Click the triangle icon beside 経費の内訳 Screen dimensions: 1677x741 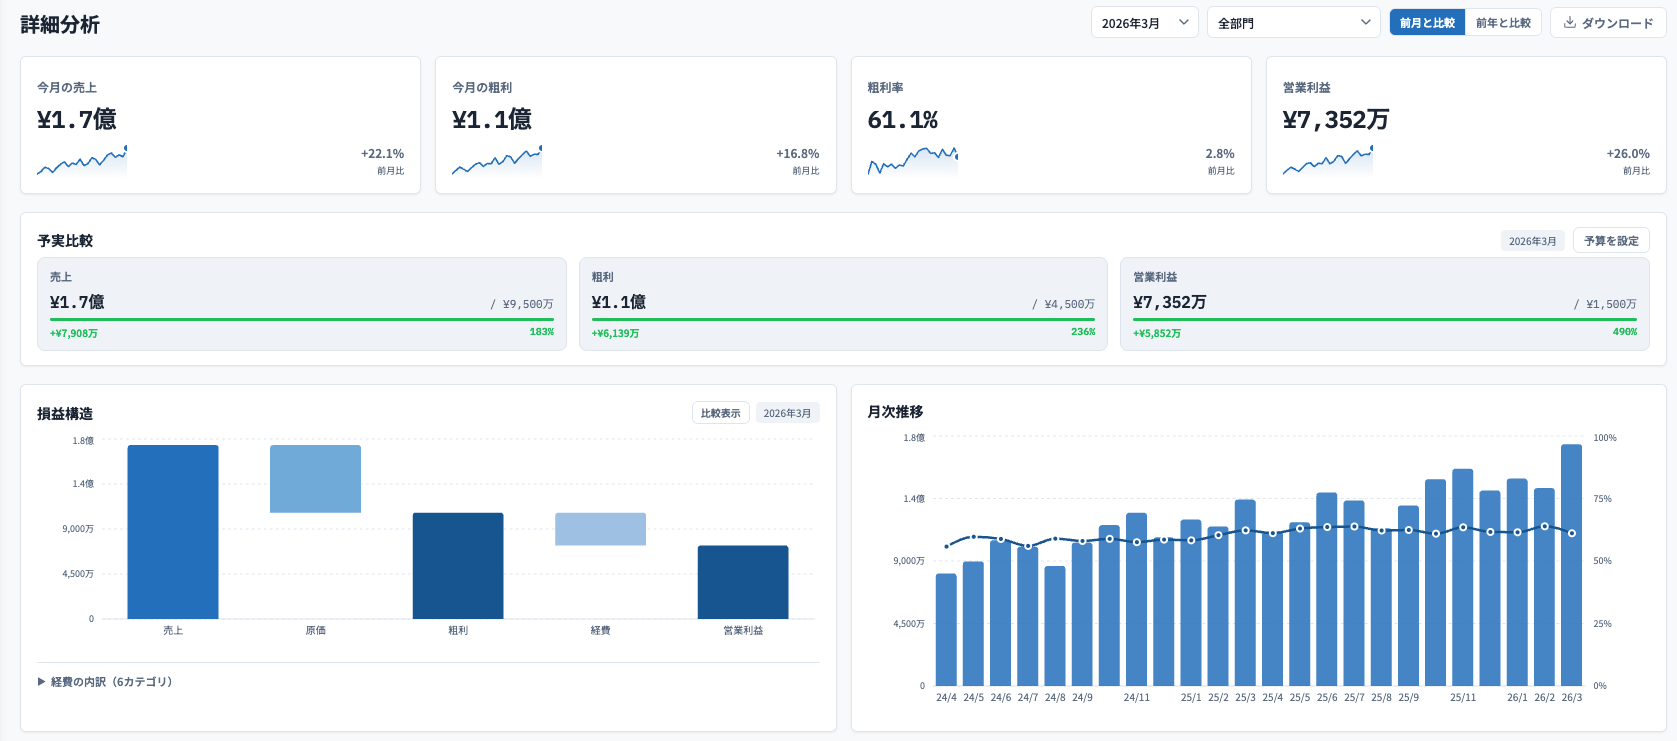click(41, 682)
